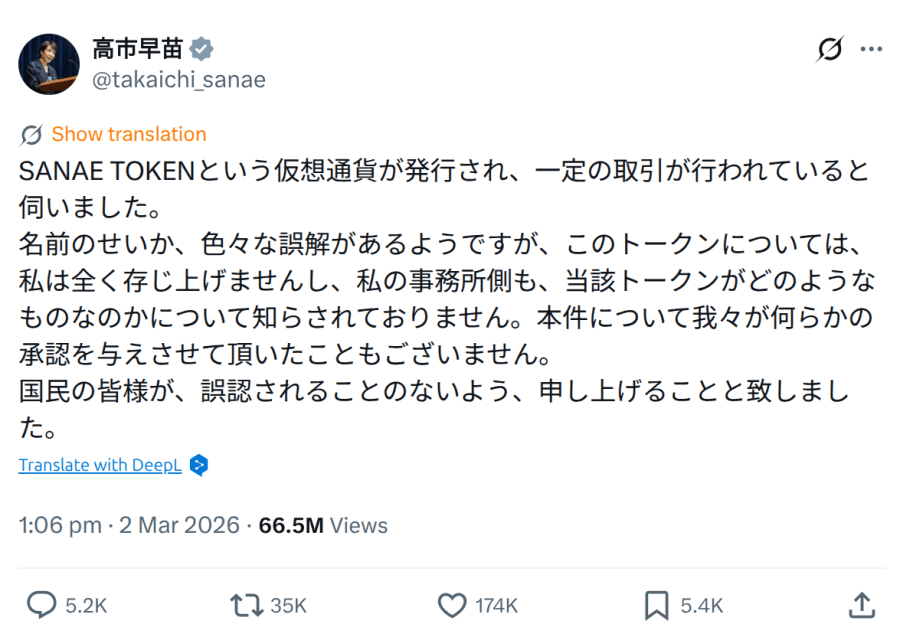Click the icon beside Show translation

[31, 135]
